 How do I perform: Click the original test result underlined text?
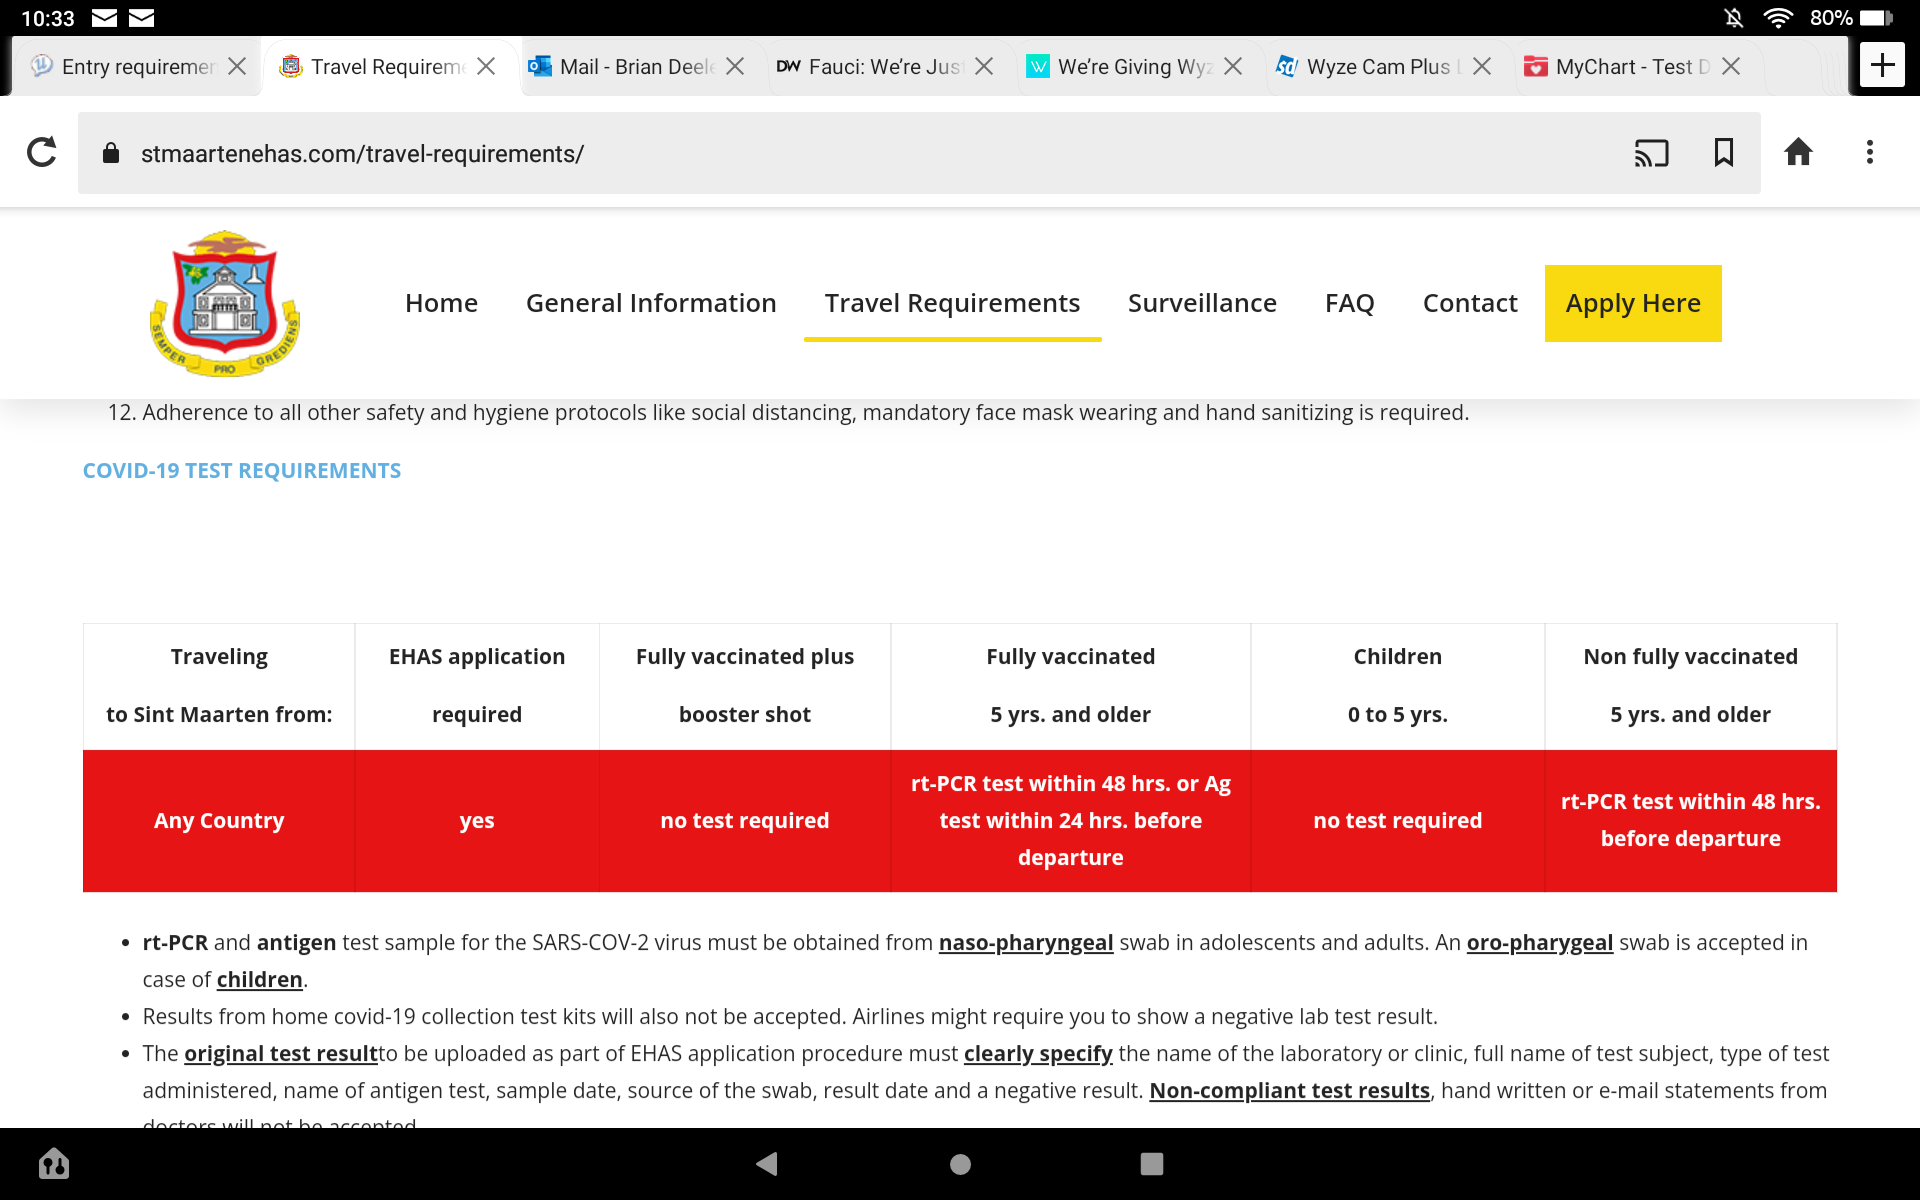click(x=281, y=1054)
